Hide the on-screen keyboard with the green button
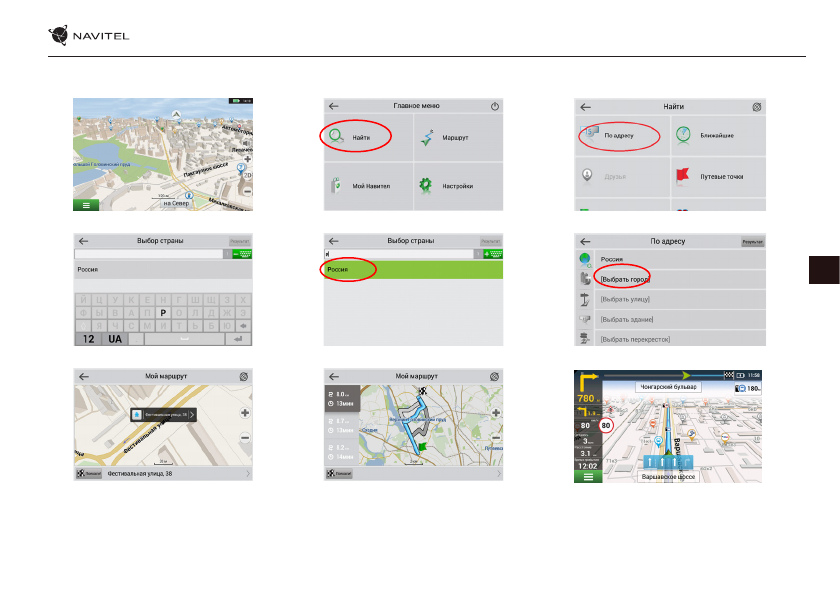Screen dimensions: 840x595 (242, 254)
